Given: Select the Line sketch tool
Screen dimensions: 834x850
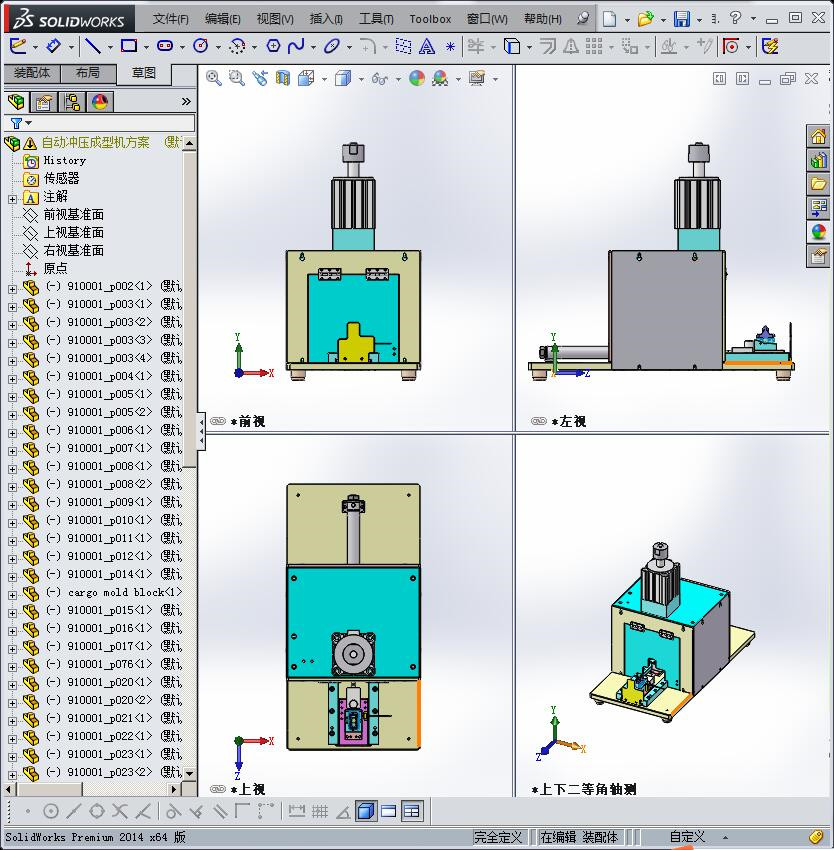Looking at the screenshot, I should 93,46.
